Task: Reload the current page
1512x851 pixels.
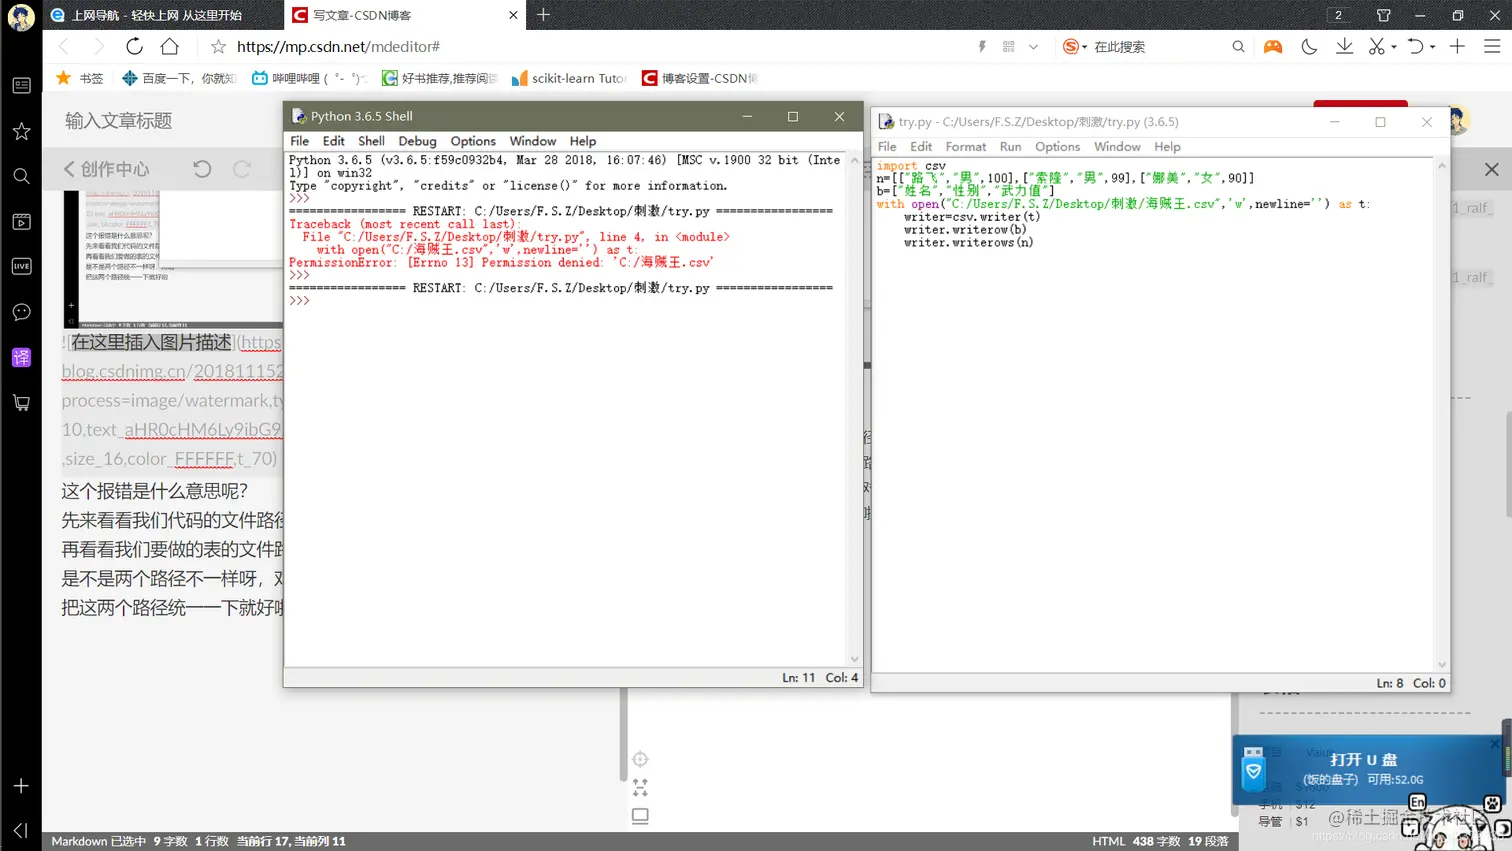Action: 134,46
